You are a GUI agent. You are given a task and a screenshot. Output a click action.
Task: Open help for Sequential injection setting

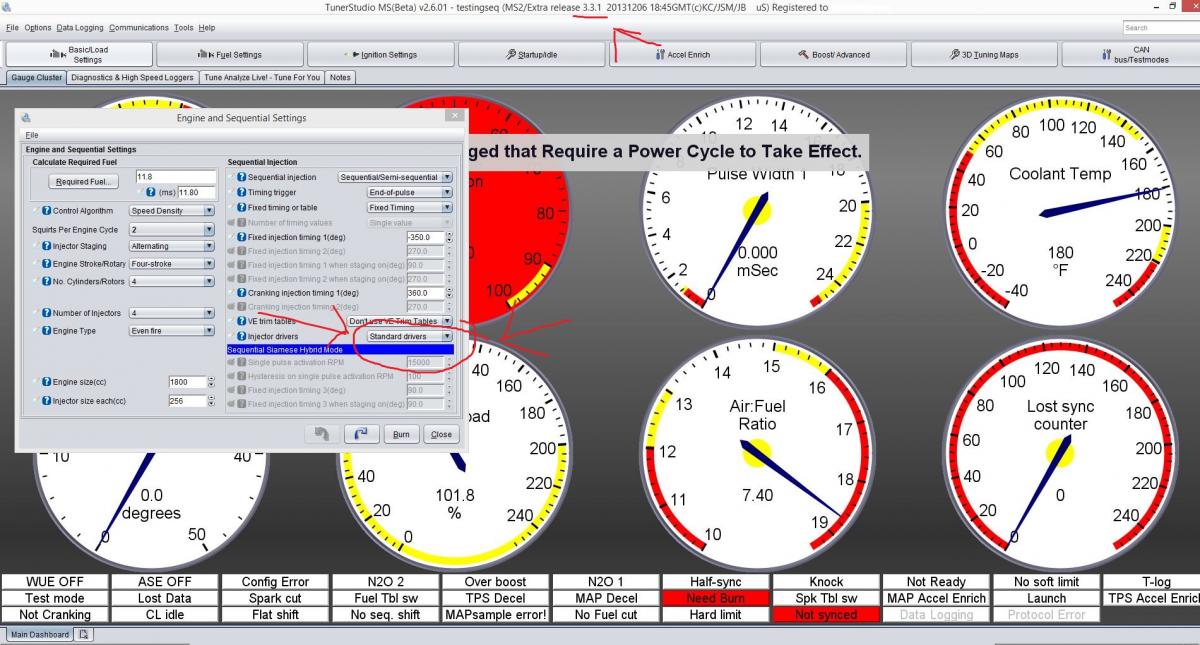242,177
